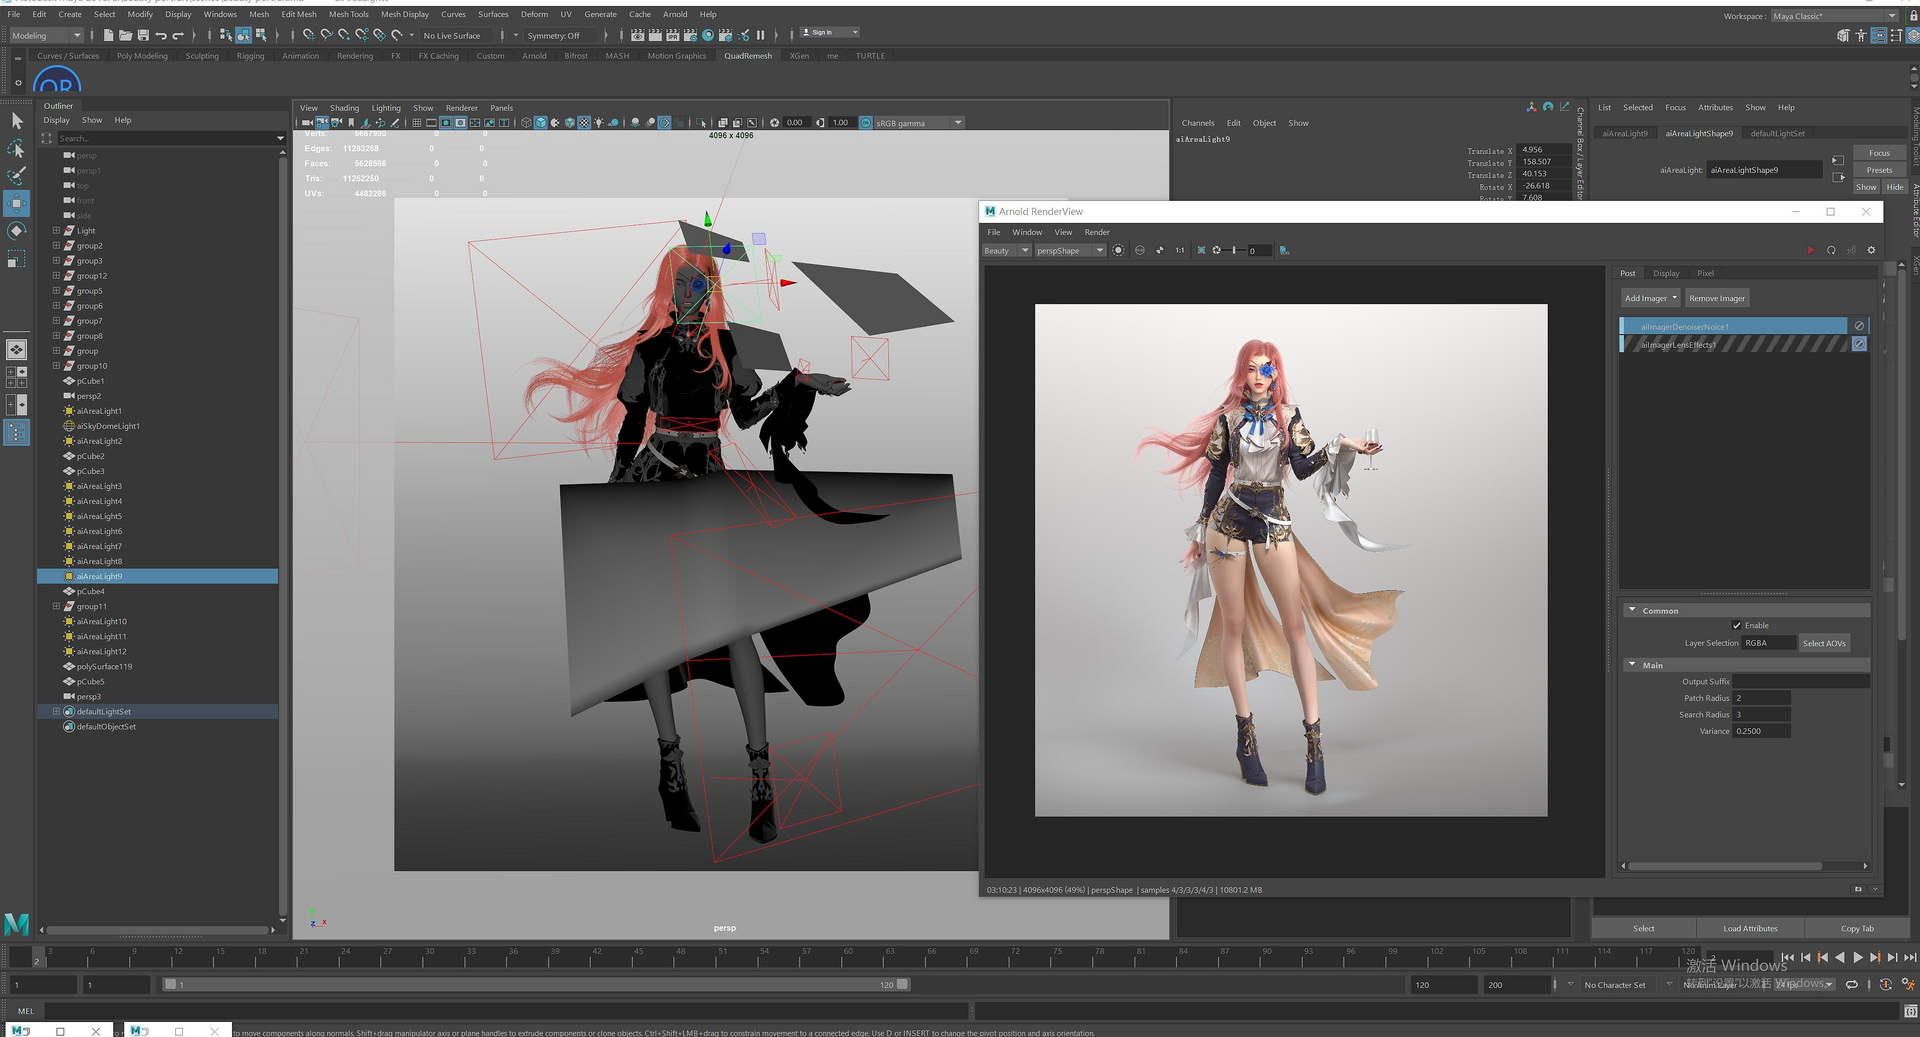Open Beauty AOV dropdown
The image size is (1920, 1037).
pyautogui.click(x=1006, y=251)
